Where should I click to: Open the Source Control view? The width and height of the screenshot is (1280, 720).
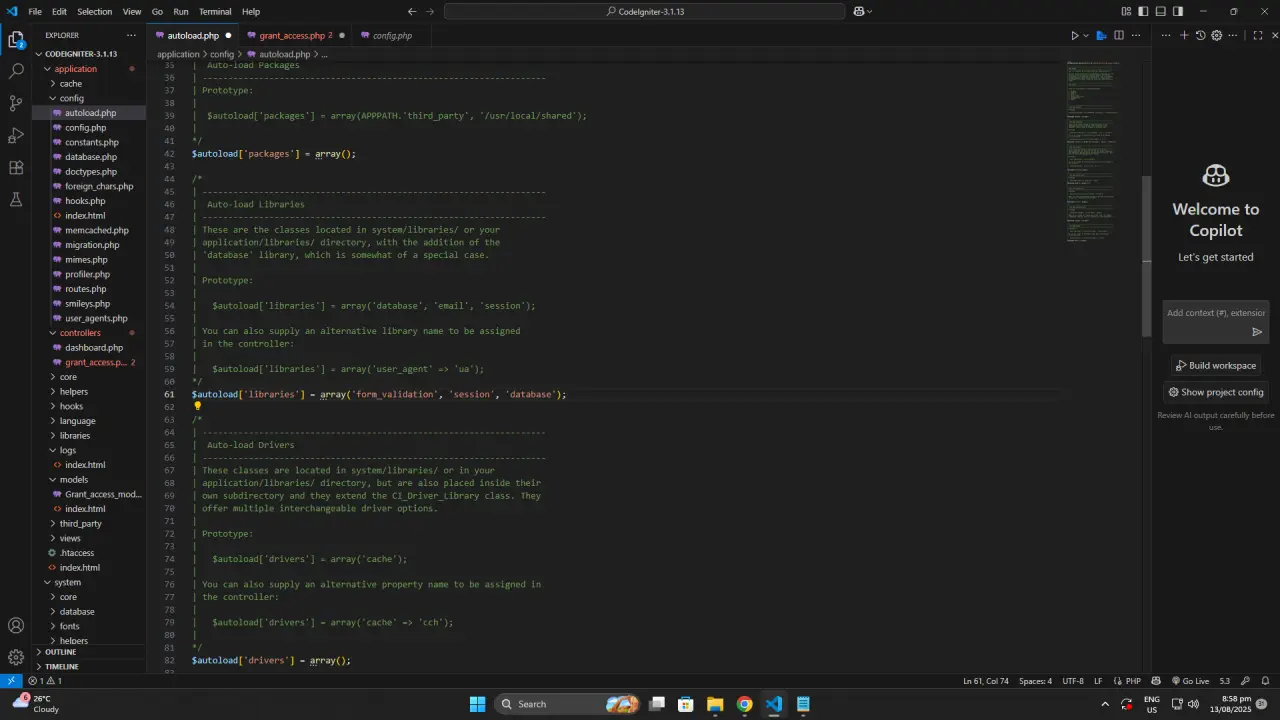pyautogui.click(x=16, y=104)
